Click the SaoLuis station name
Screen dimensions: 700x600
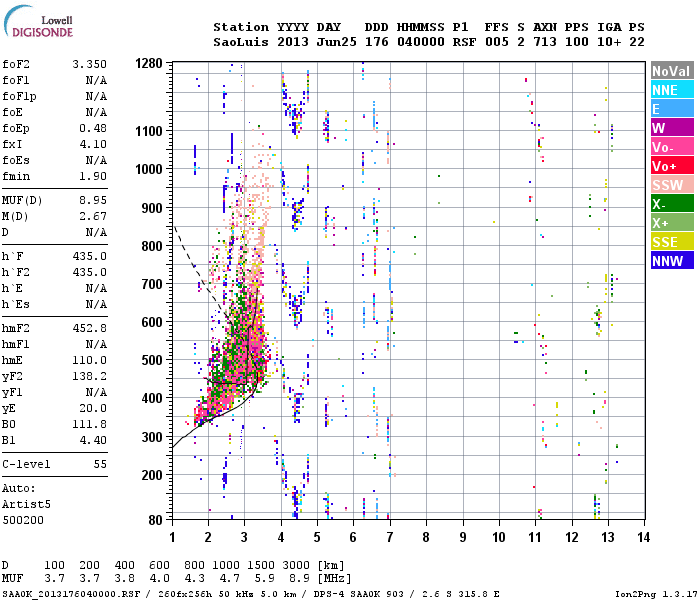(x=241, y=42)
